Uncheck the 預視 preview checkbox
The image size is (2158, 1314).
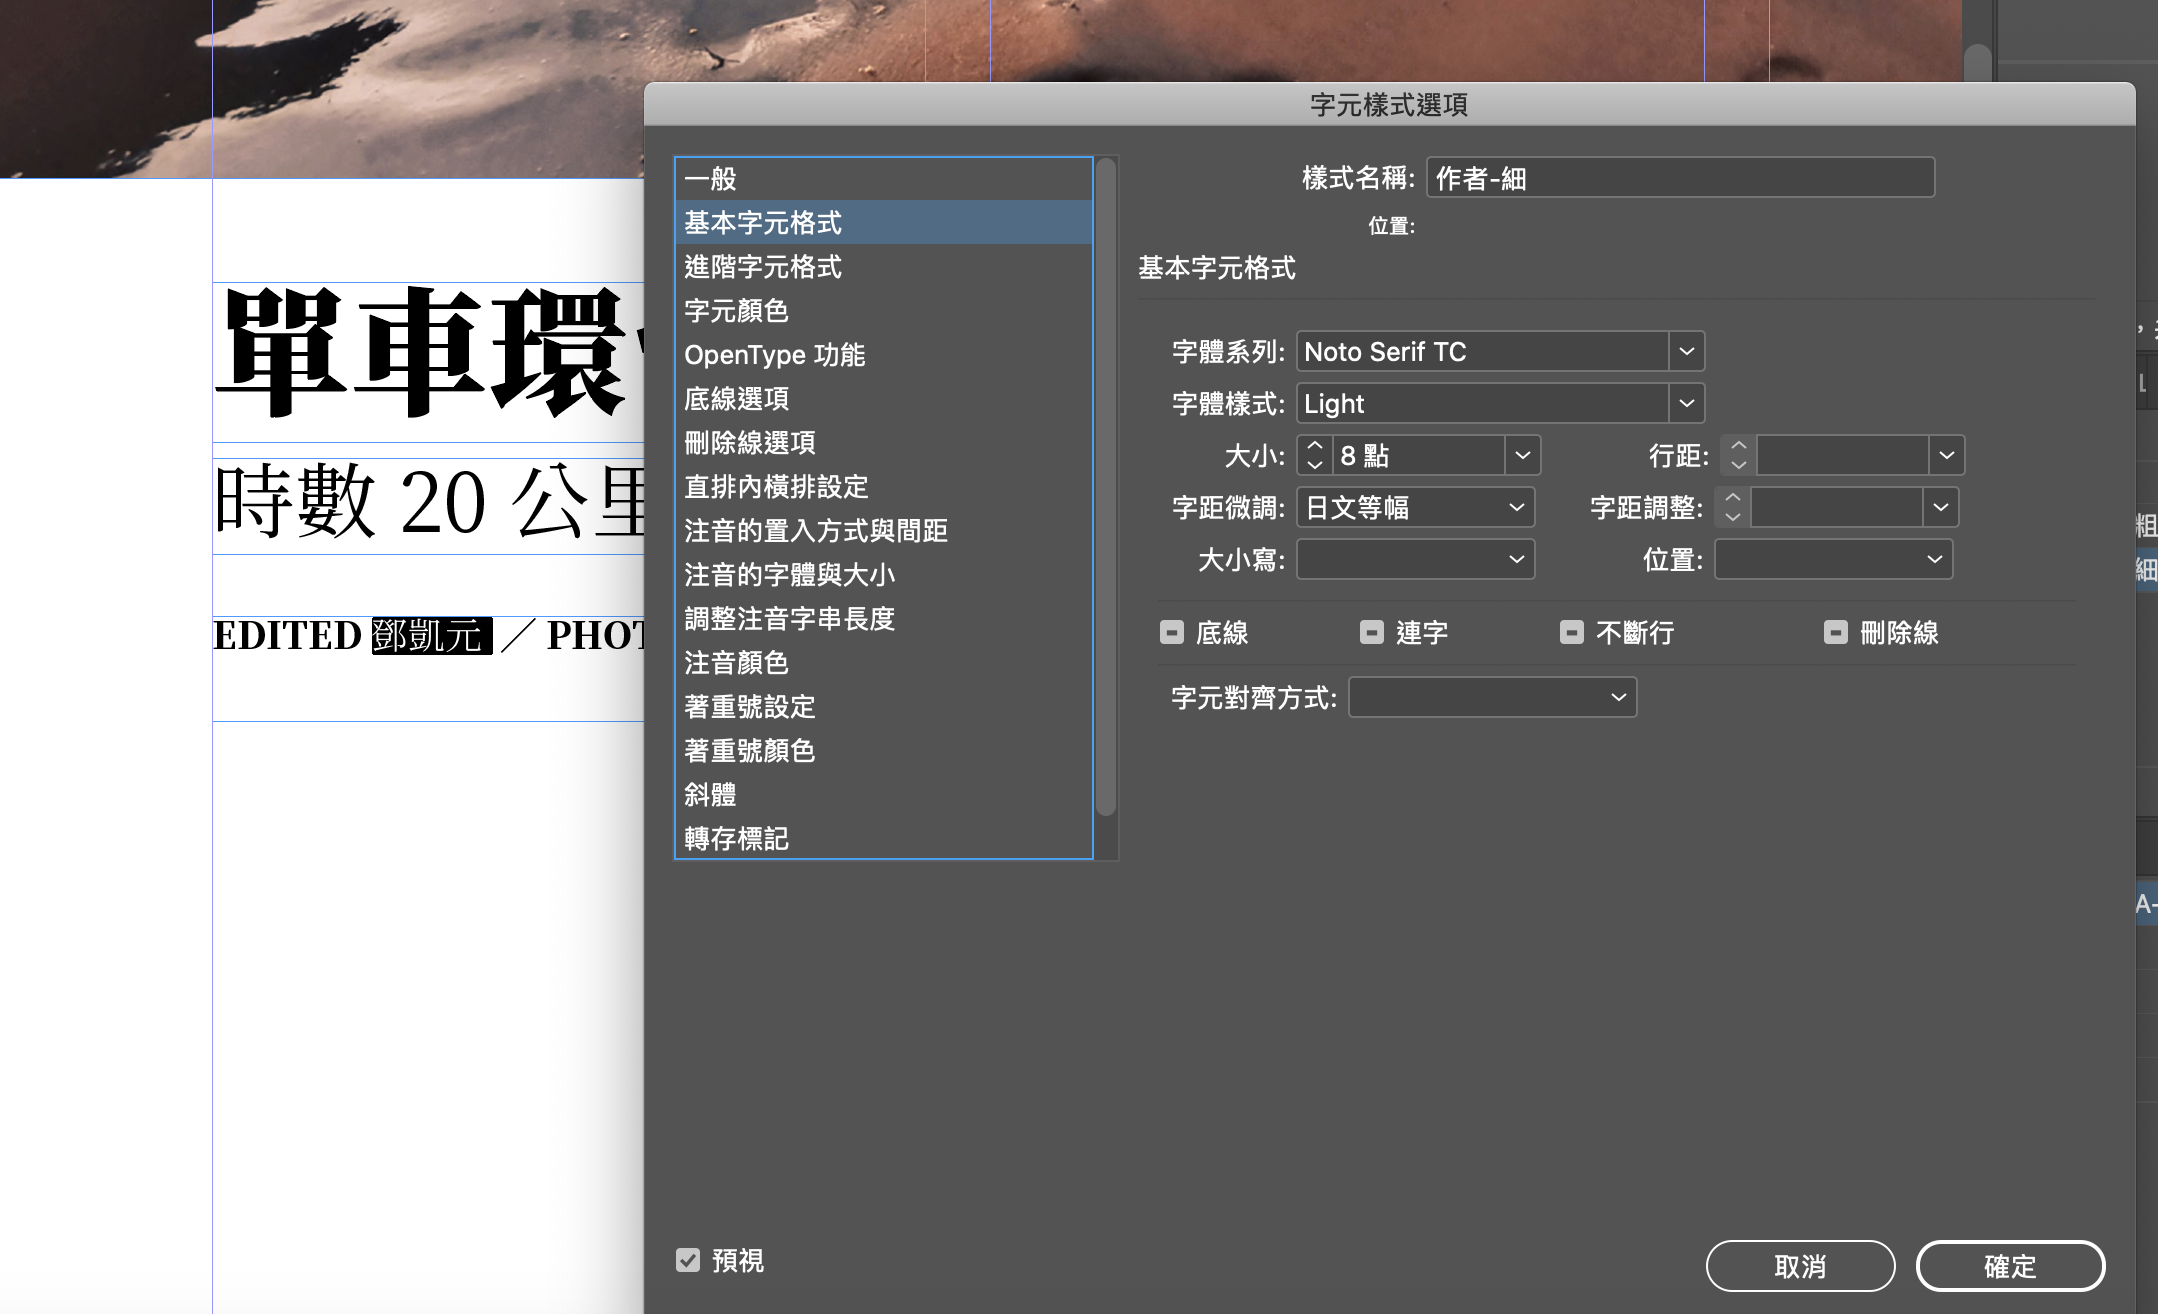tap(688, 1260)
